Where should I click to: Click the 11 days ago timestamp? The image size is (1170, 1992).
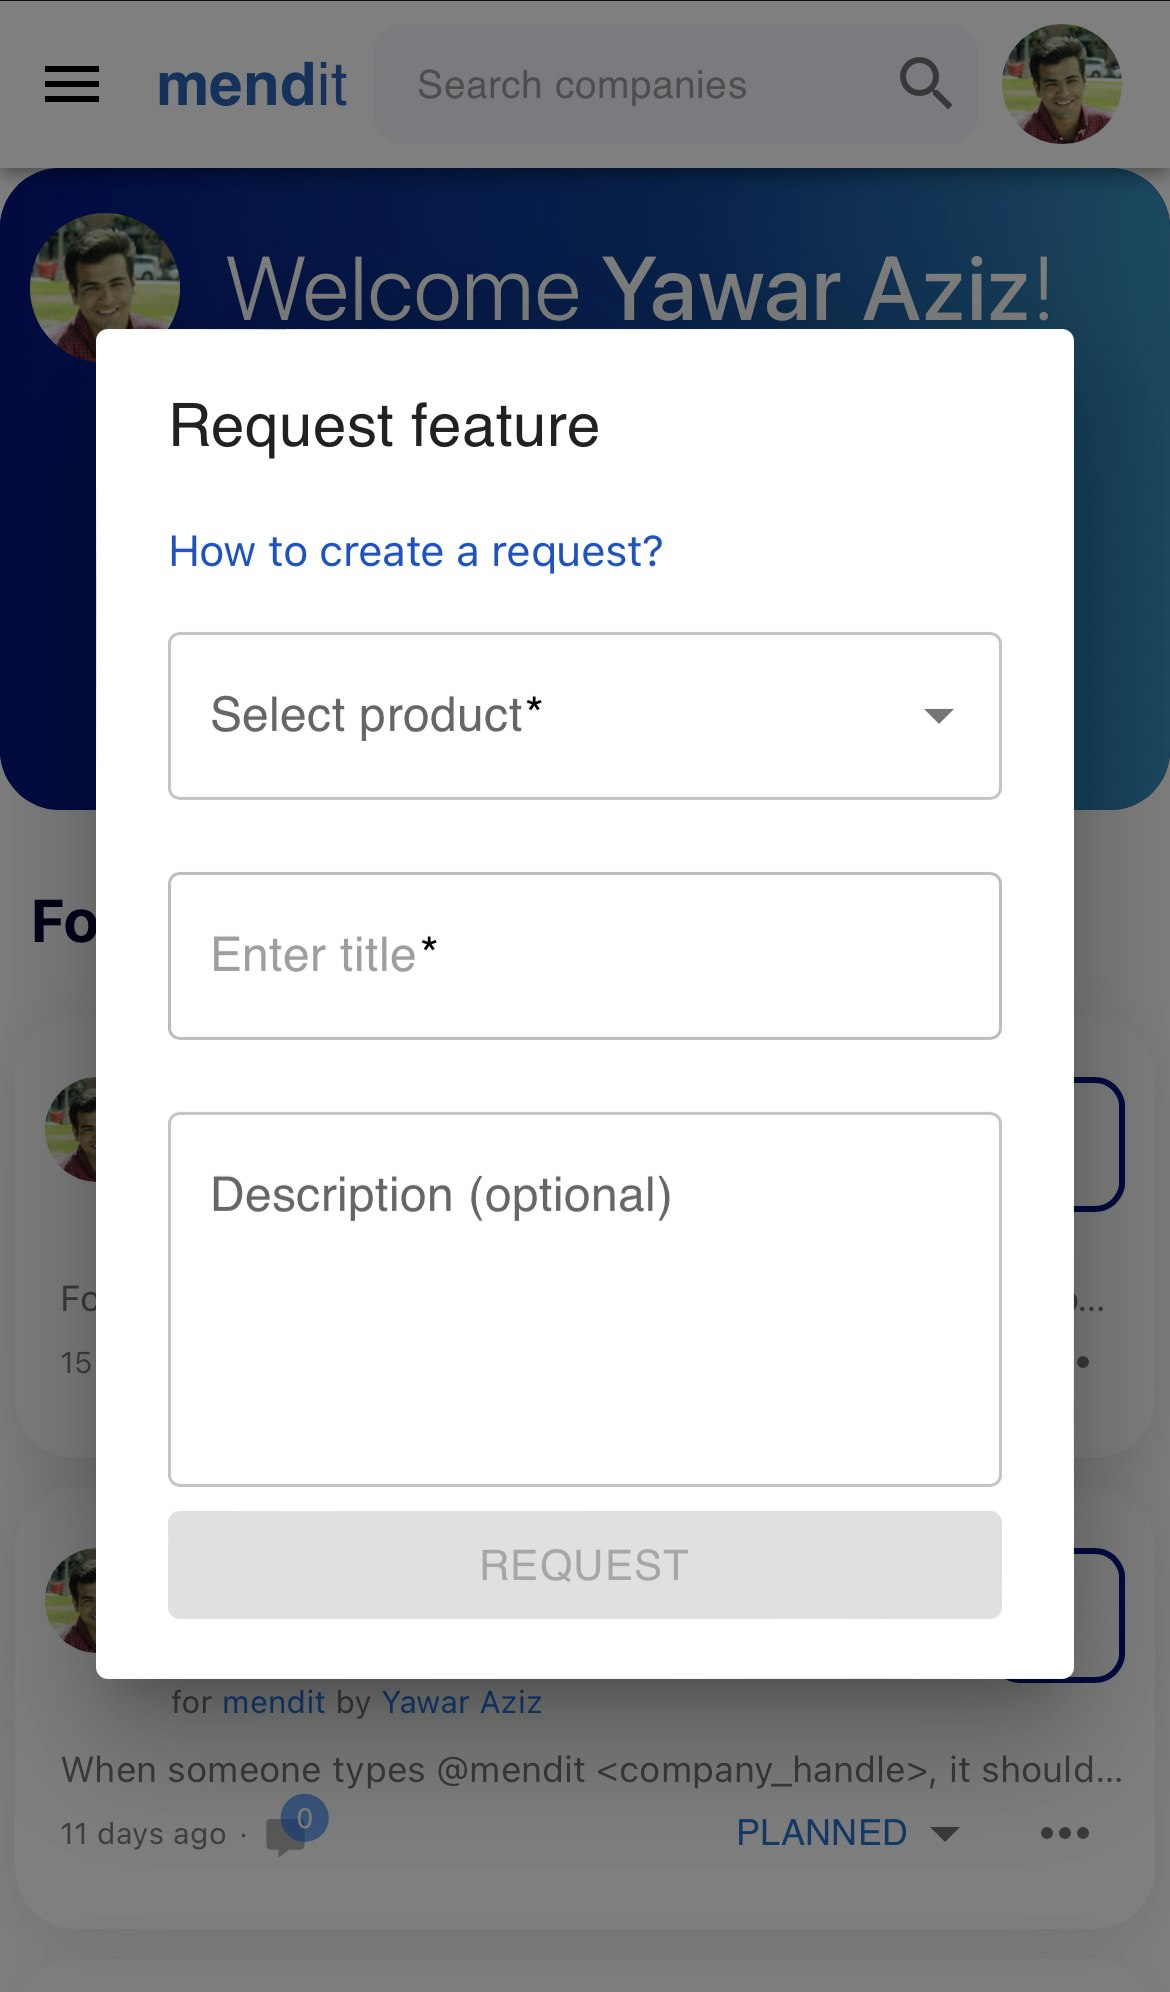(143, 1834)
